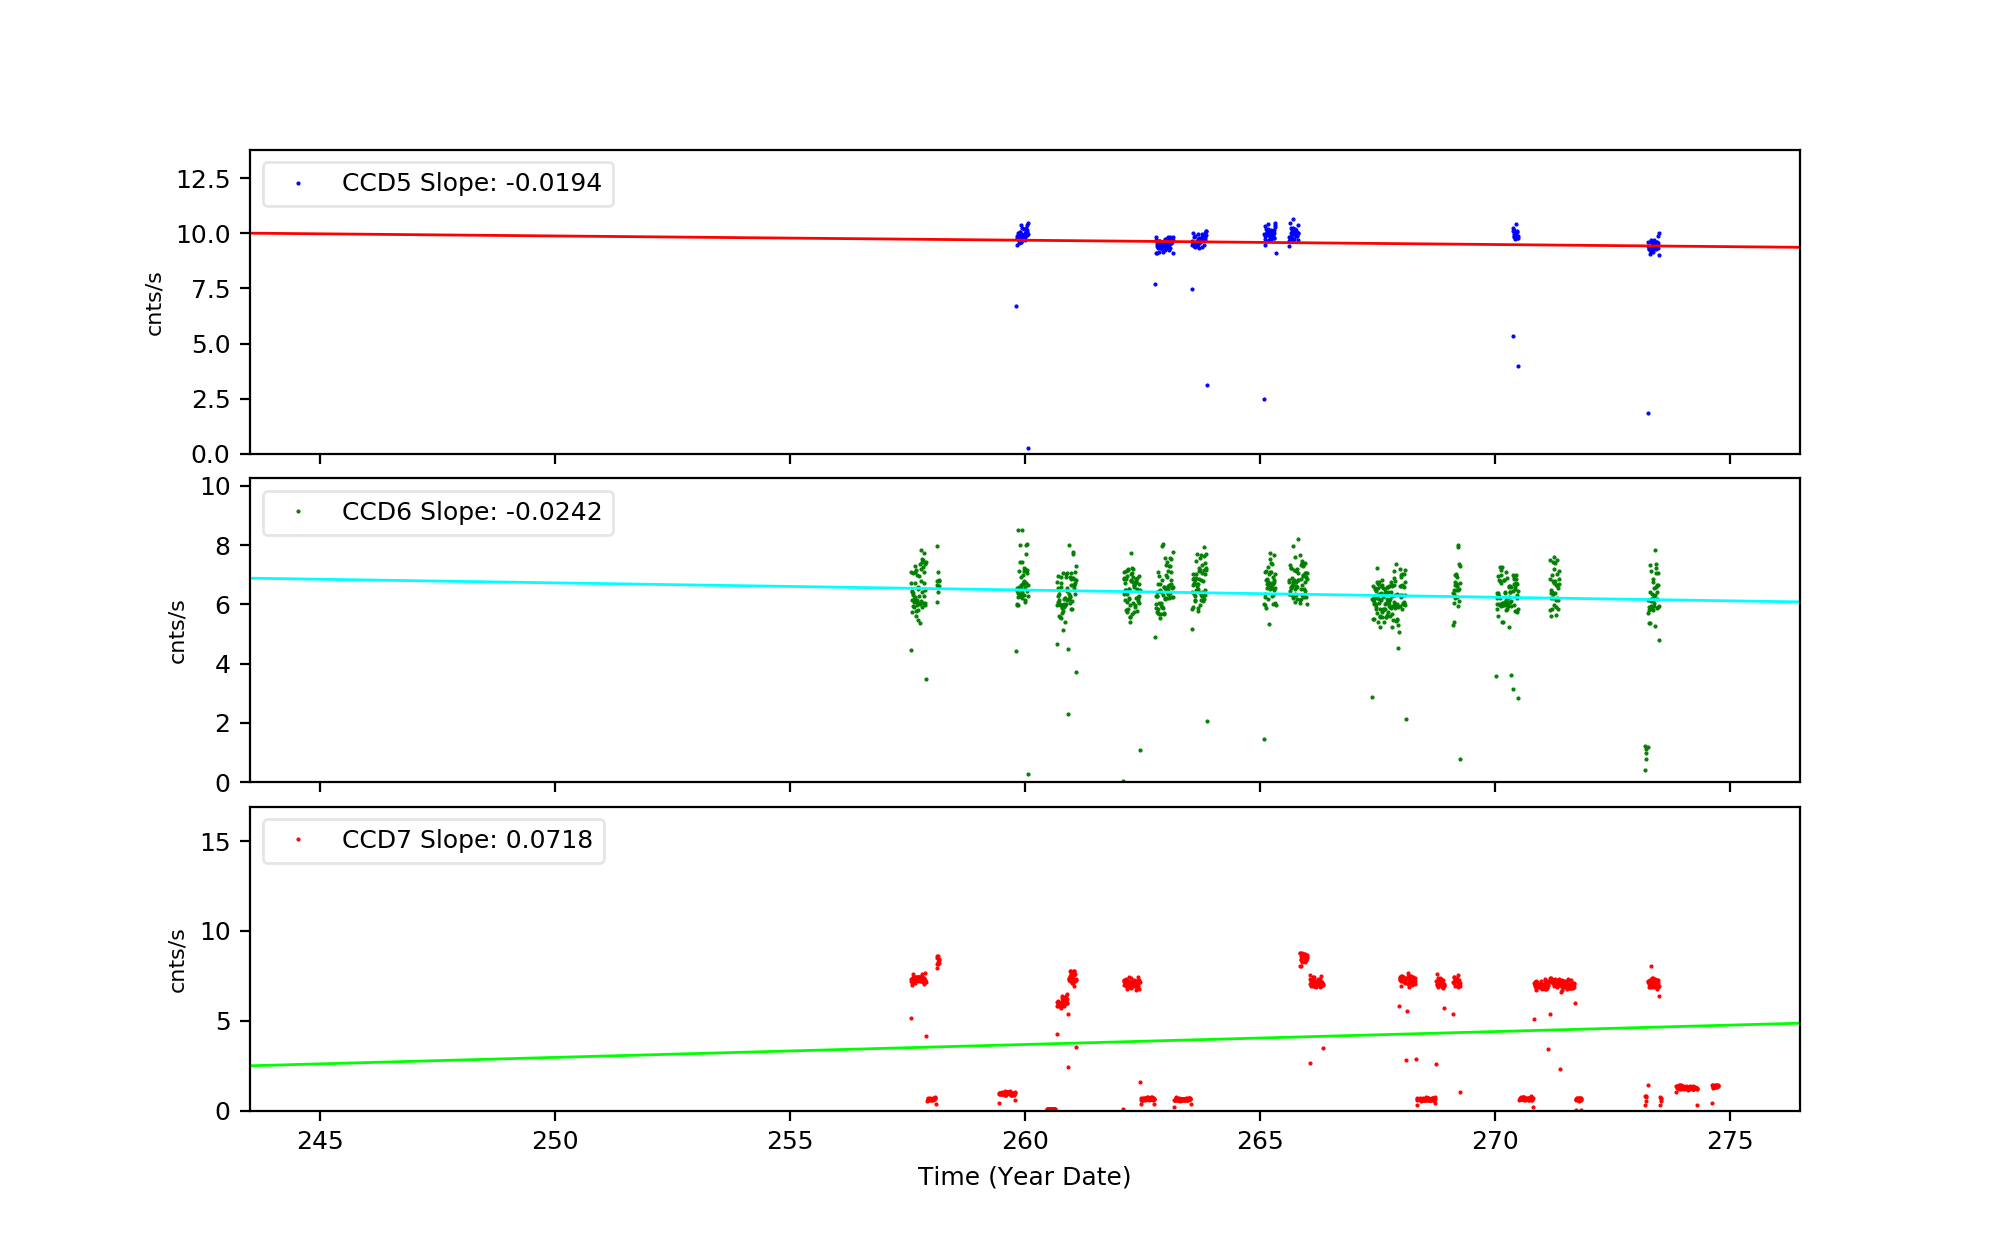Screen dimensions: 2000x1248
Task: Click the green CCD6 legend marker dot
Action: point(298,512)
